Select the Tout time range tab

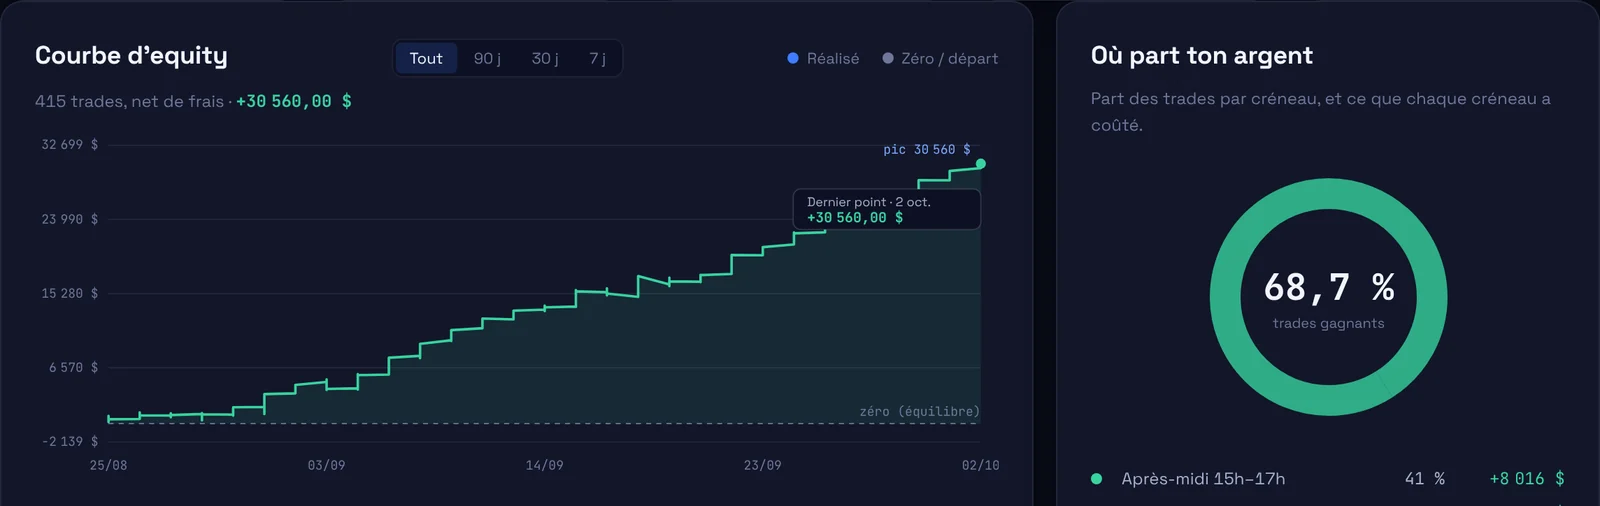pyautogui.click(x=426, y=58)
